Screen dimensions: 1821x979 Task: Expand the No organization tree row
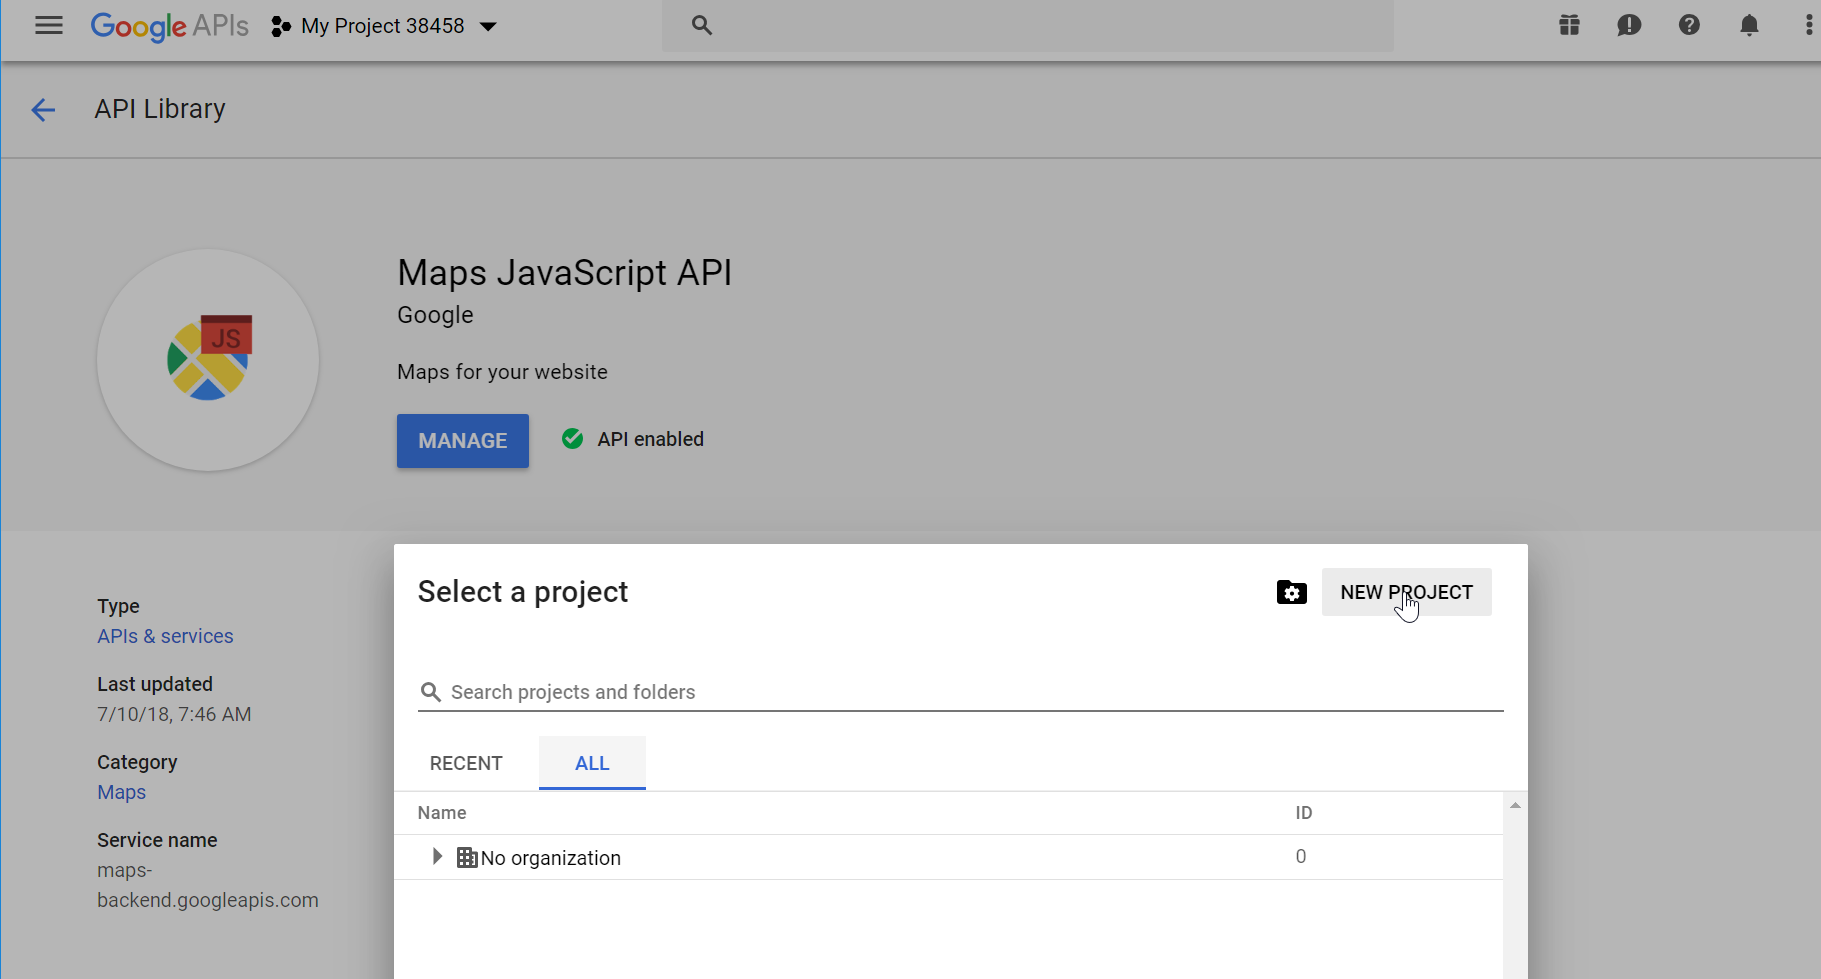[x=437, y=857]
